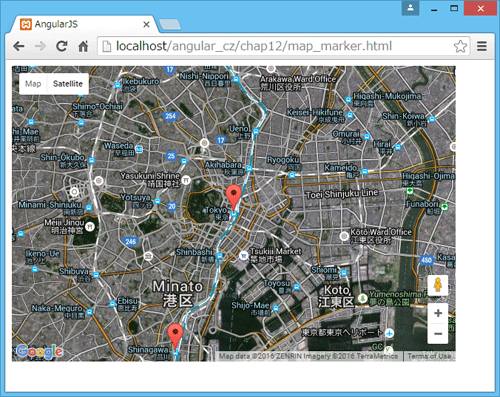Zoom in with the plus button
The image size is (500, 397).
pos(438,313)
